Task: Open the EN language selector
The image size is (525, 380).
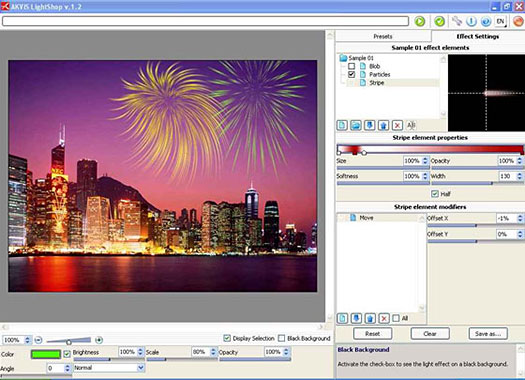Action: pos(501,21)
